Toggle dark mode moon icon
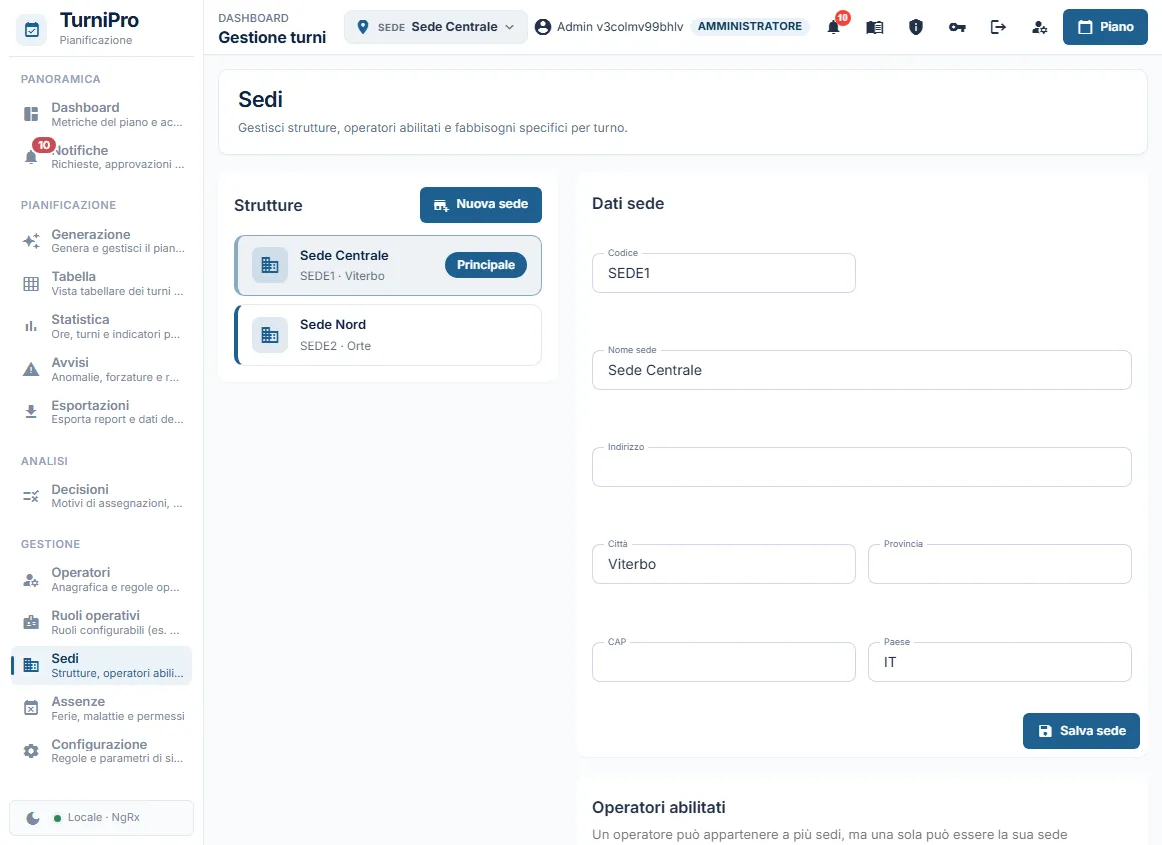Viewport: 1162px width, 845px height. point(33,818)
